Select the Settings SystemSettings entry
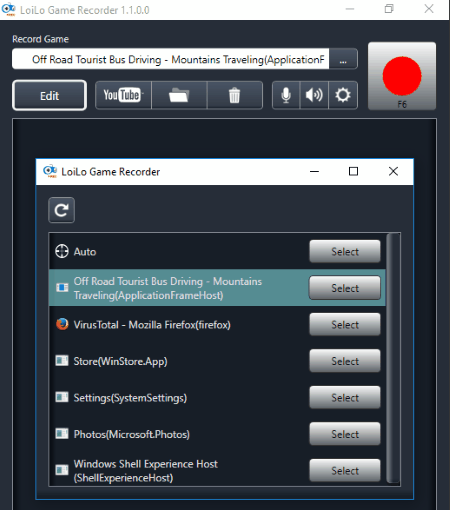The width and height of the screenshot is (450, 510). point(345,397)
